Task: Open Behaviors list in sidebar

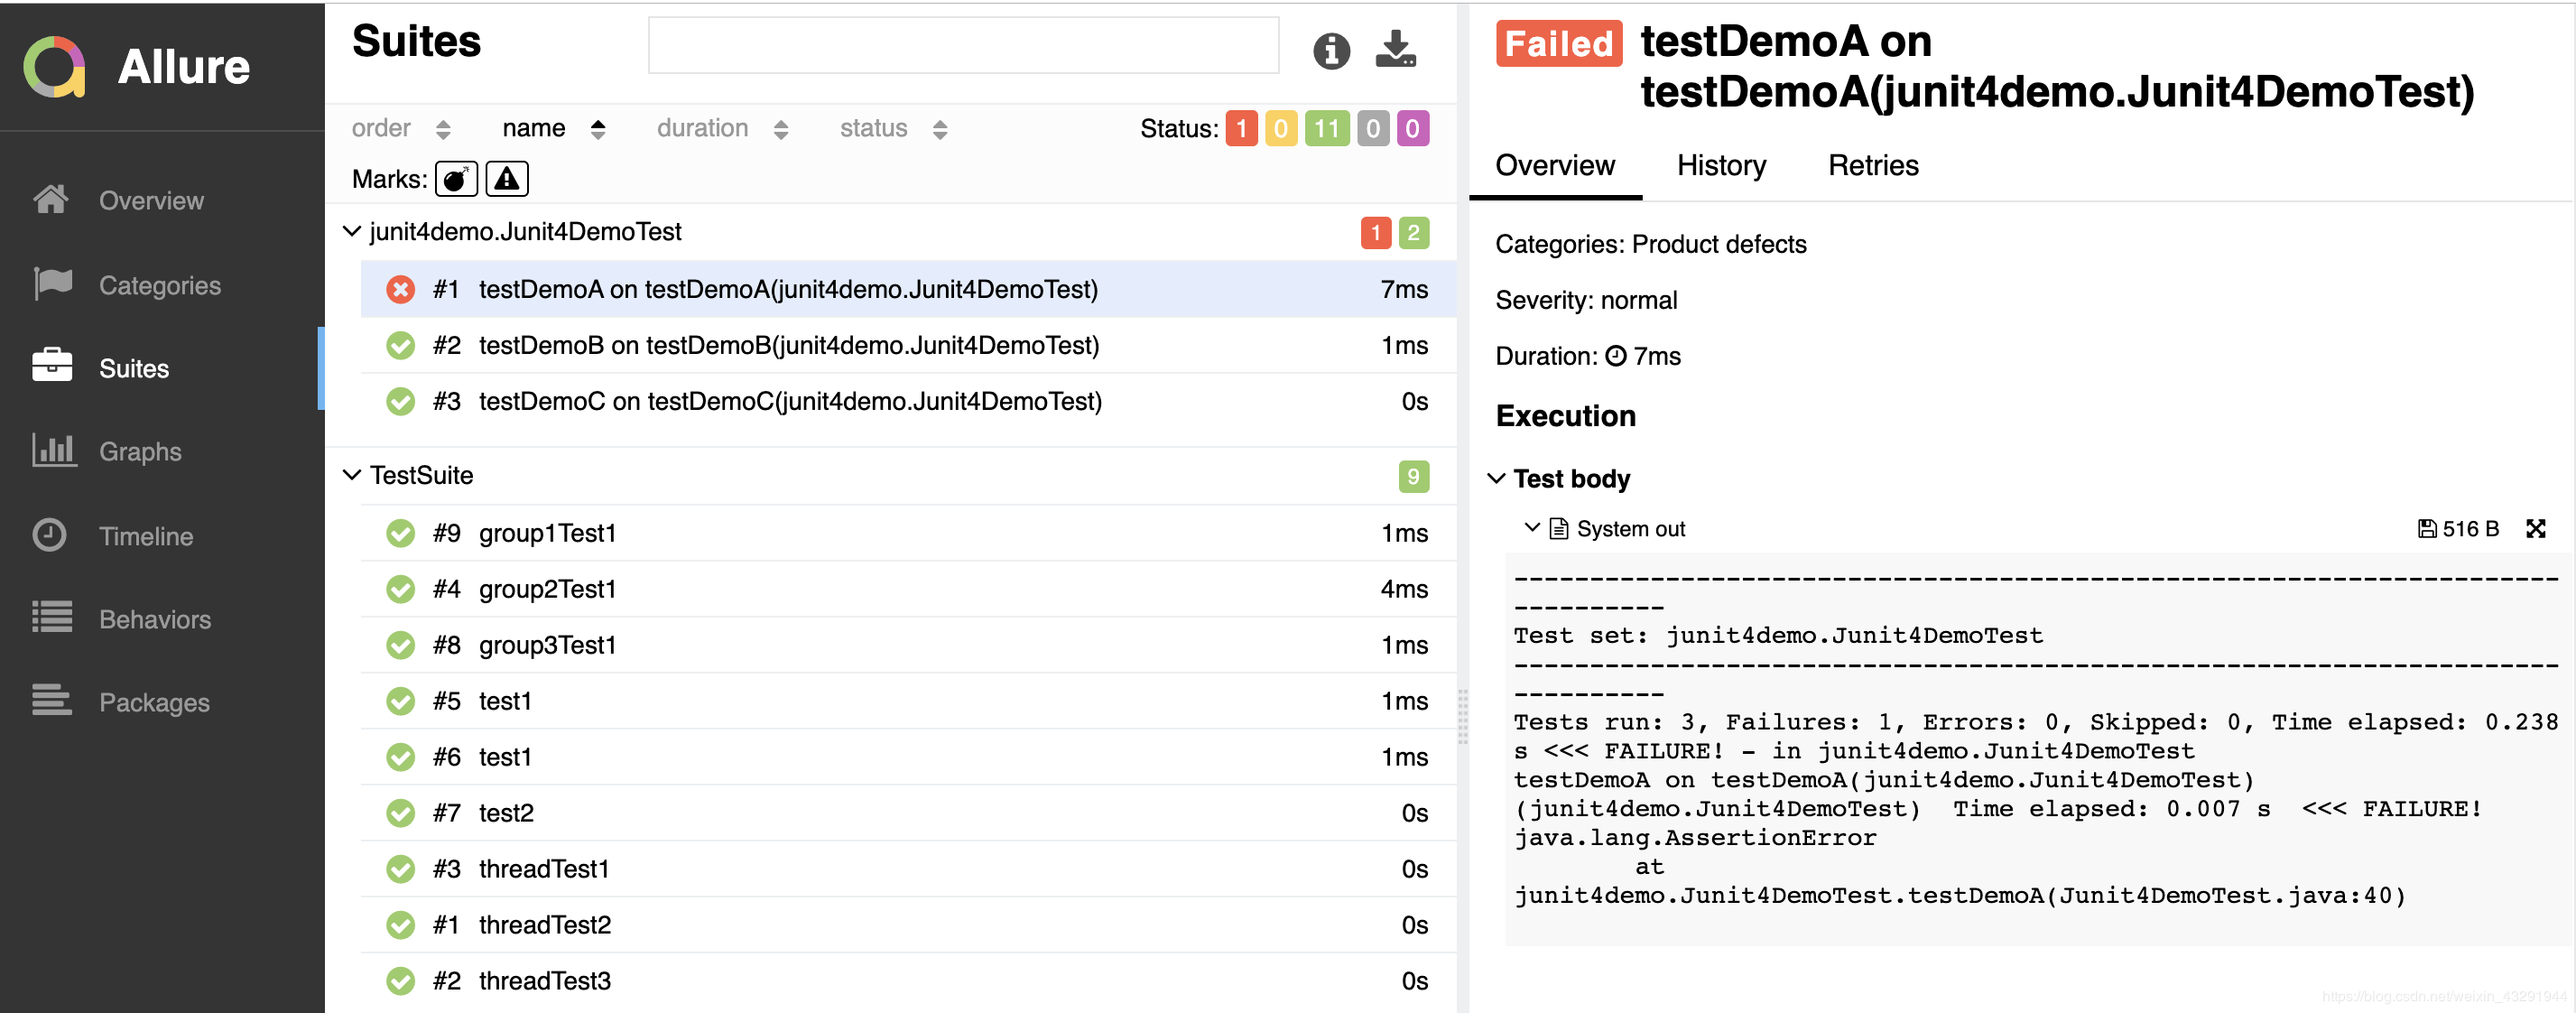Action: pos(154,619)
